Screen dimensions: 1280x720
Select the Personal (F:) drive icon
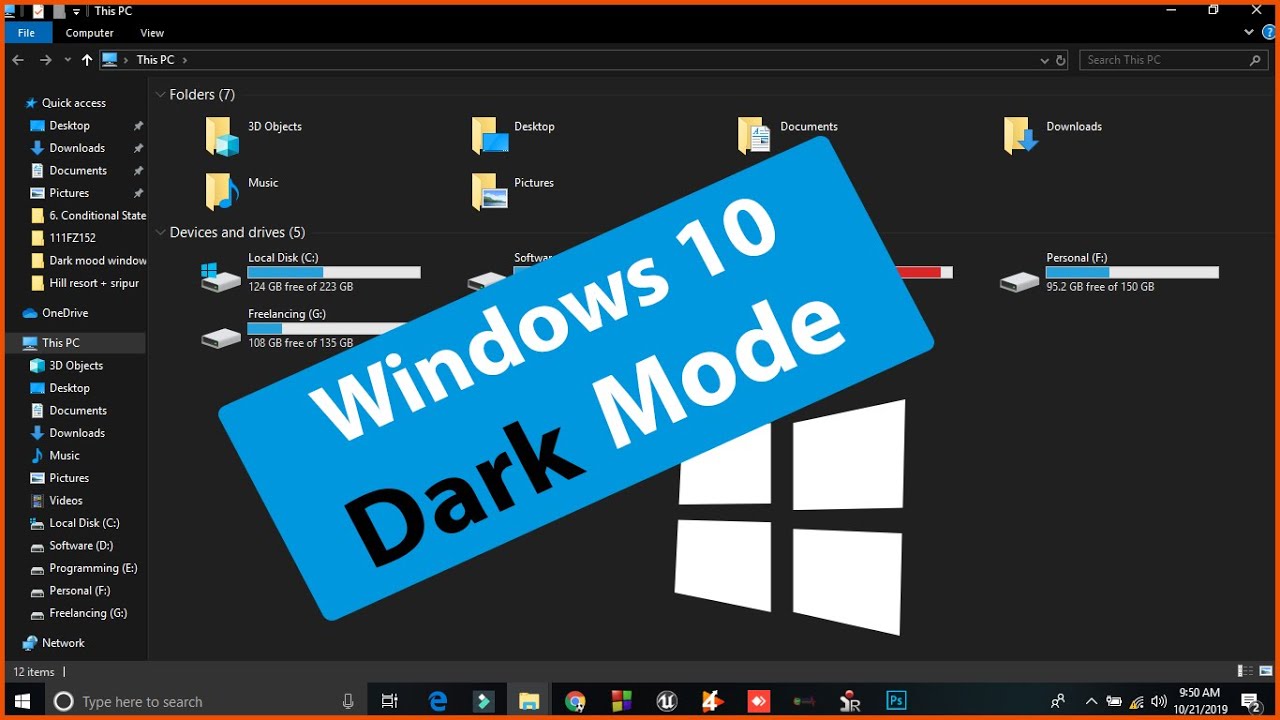tap(1020, 283)
